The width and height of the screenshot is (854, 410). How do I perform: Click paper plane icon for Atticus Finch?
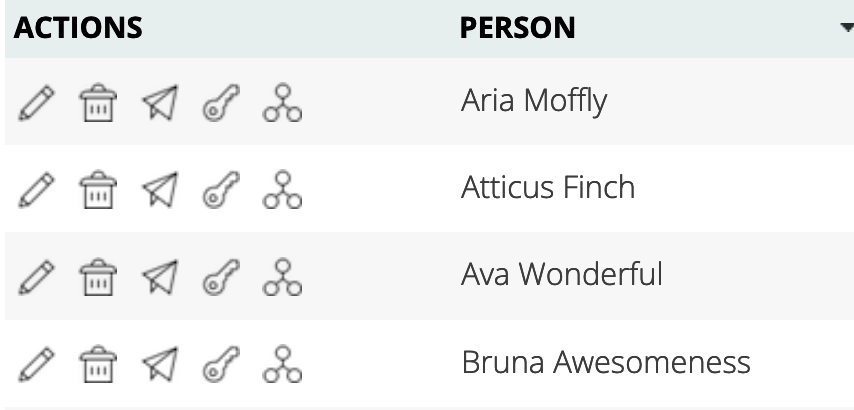158,189
